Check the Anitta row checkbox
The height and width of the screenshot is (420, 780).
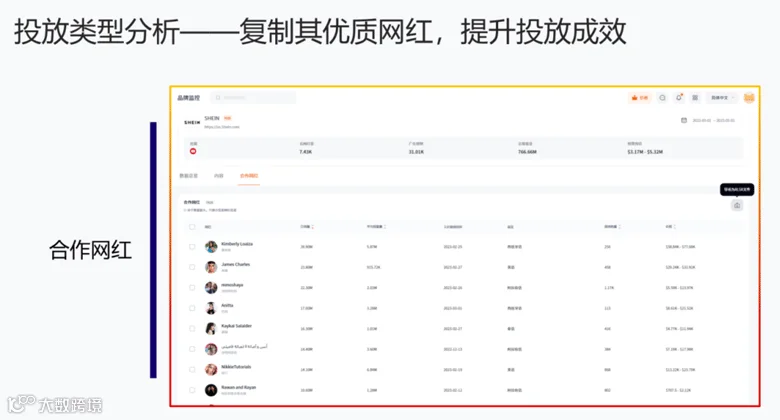192,308
